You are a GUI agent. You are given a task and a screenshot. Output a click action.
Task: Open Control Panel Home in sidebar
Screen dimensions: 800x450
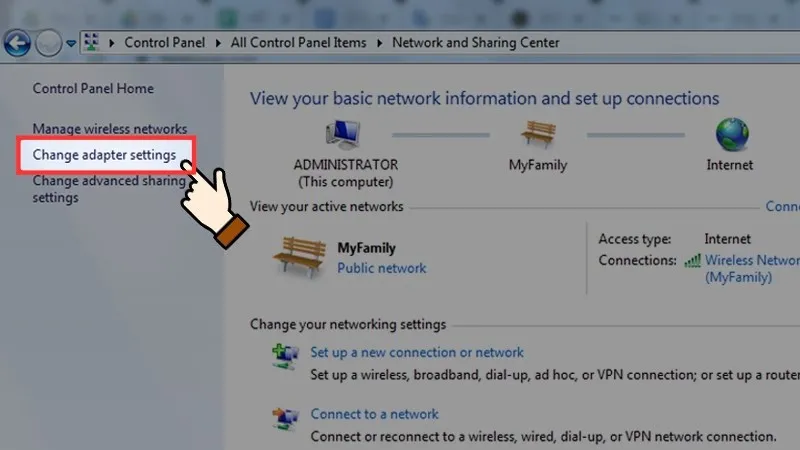point(93,89)
